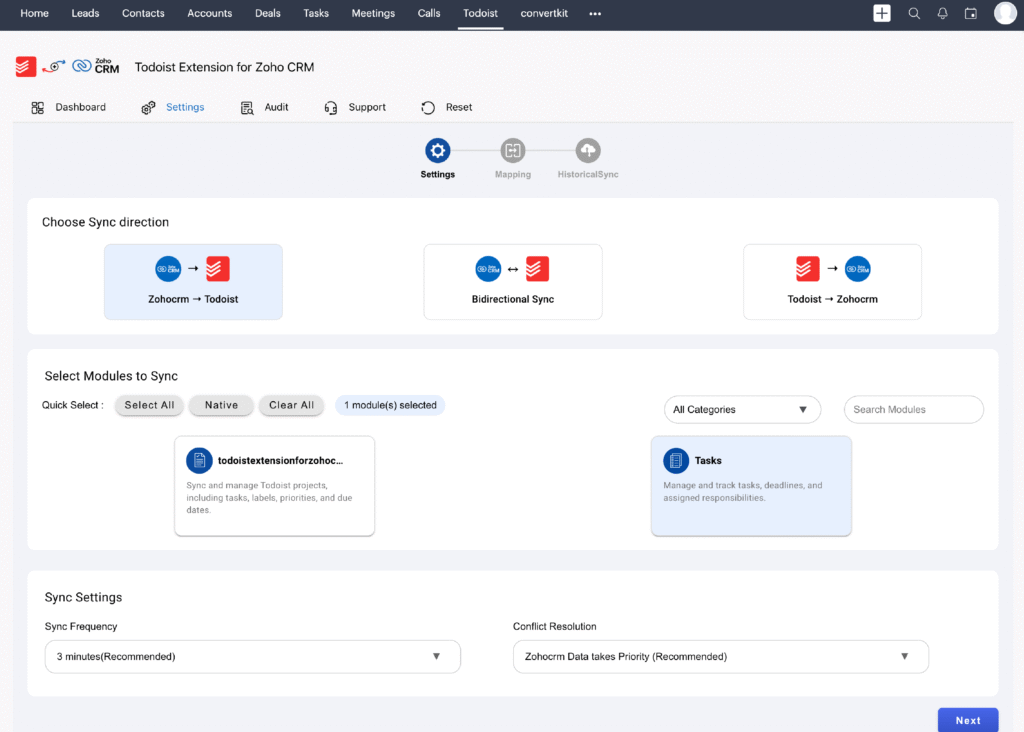Reset the extension configuration
This screenshot has height=732, width=1024.
point(445,107)
